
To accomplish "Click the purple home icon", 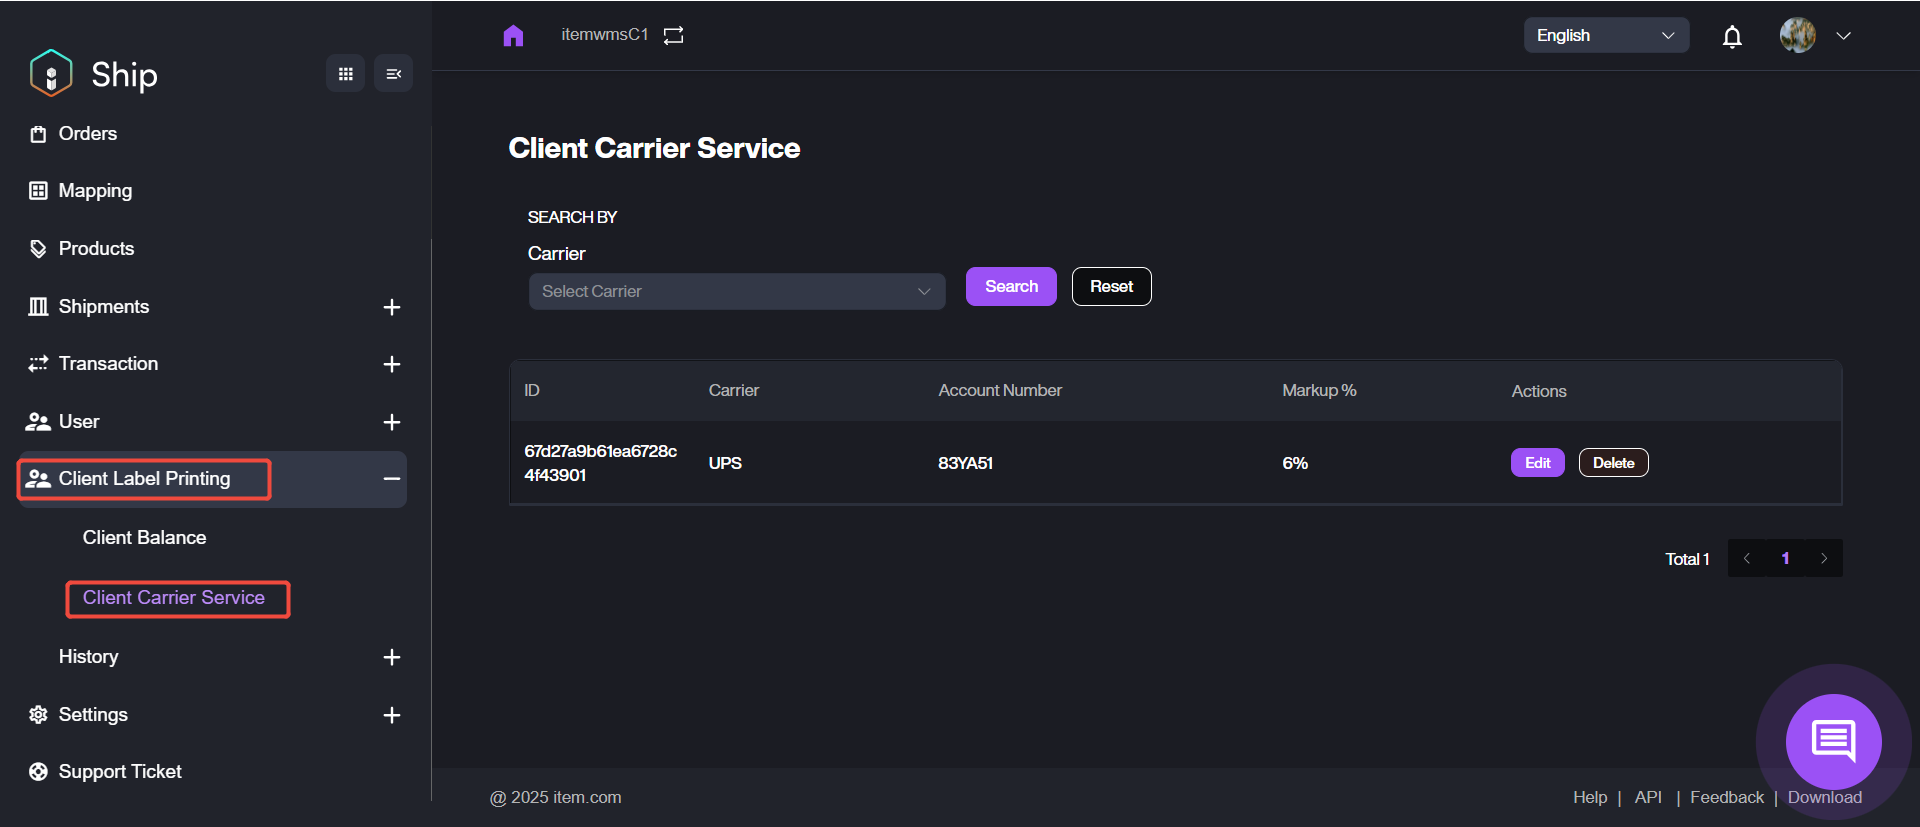I will [x=513, y=36].
